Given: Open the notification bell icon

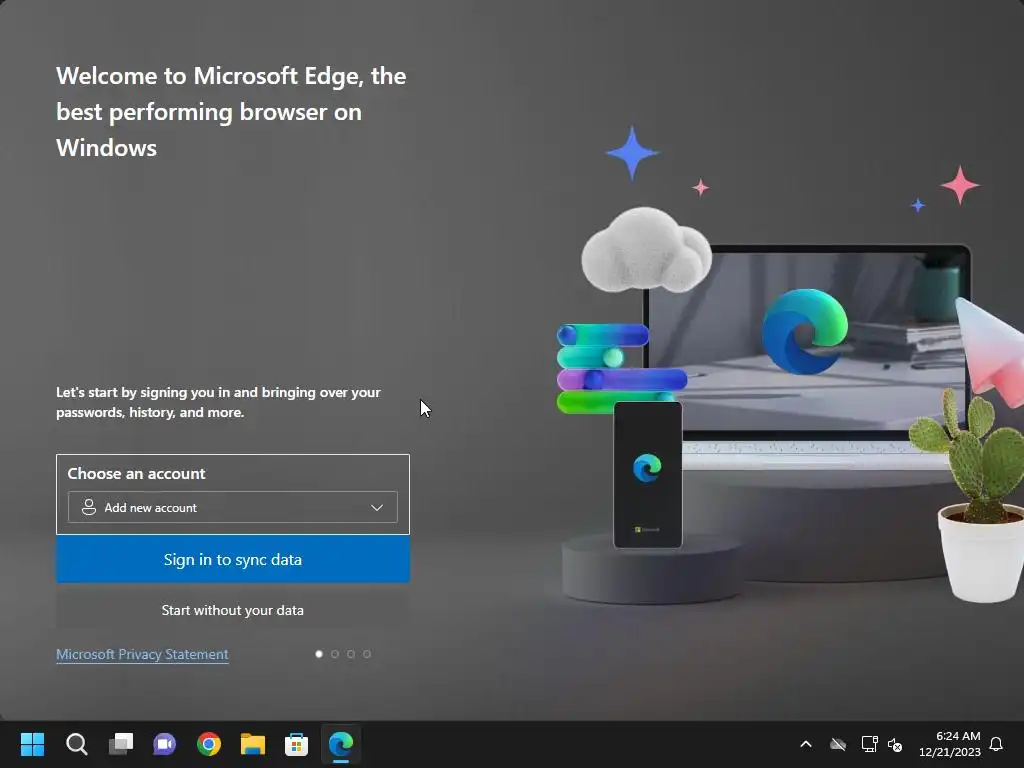Looking at the screenshot, I should tap(996, 744).
